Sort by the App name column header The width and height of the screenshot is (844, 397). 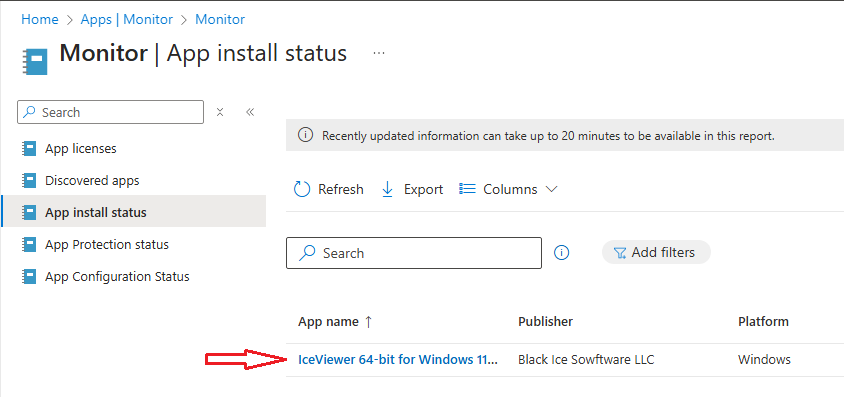[335, 322]
